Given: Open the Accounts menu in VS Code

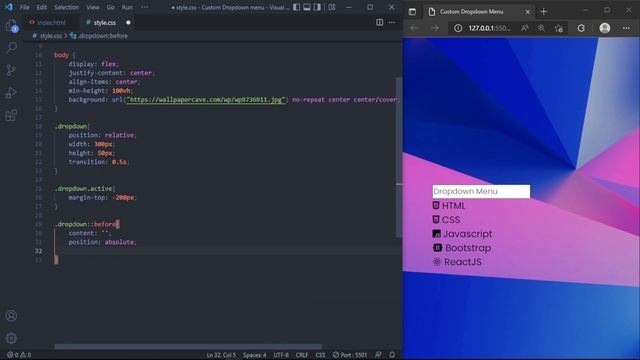Looking at the screenshot, I should pyautogui.click(x=11, y=316).
